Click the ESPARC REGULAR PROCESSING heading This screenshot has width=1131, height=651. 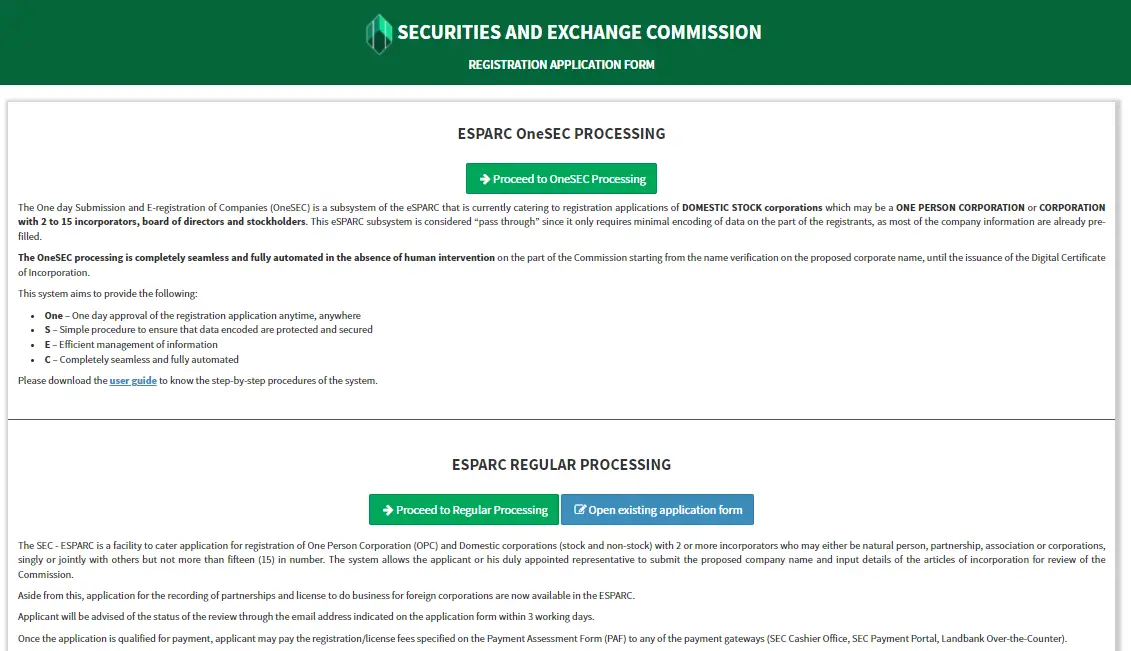pos(561,464)
